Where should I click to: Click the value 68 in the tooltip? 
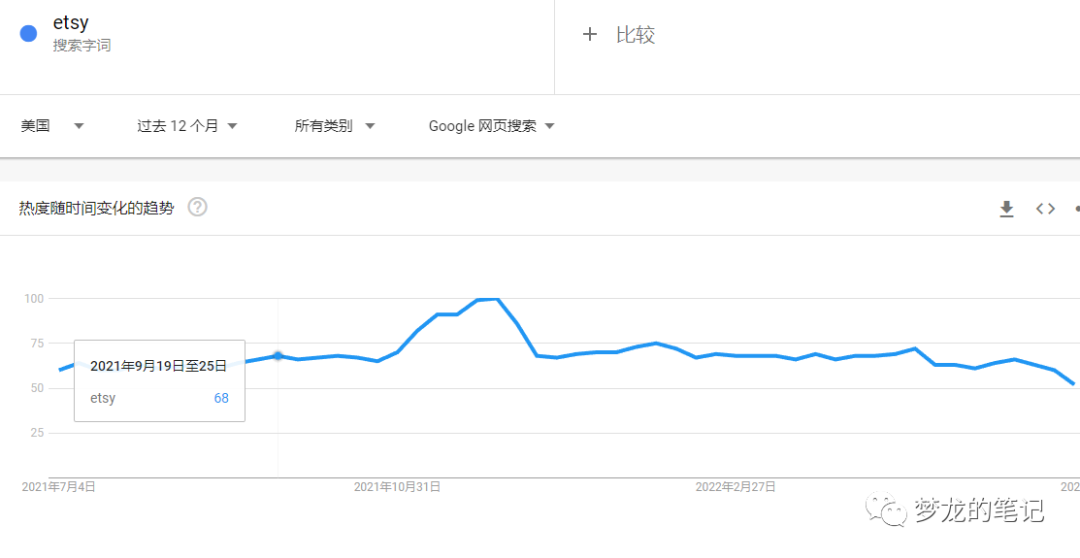pyautogui.click(x=221, y=398)
